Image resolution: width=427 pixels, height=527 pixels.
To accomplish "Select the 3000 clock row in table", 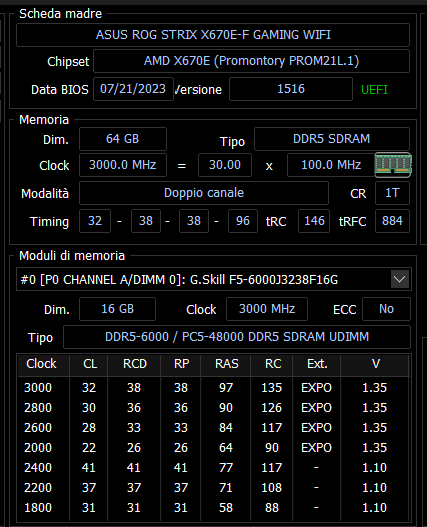I will (214, 388).
